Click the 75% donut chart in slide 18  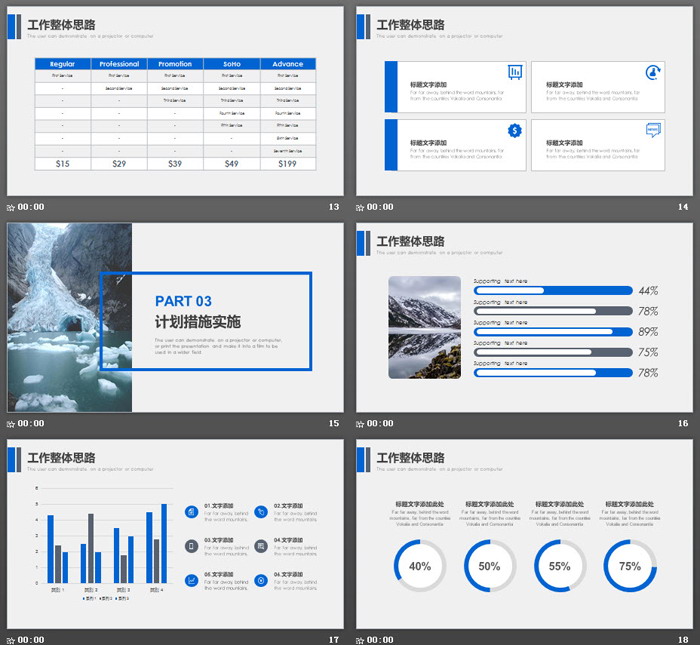630,565
